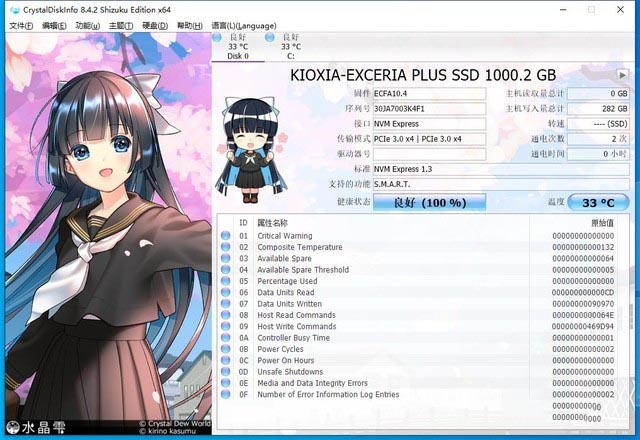Click the transfer mode field PCIe 3.0 x4
Viewport: 640px width, 440px height.
coord(429,139)
